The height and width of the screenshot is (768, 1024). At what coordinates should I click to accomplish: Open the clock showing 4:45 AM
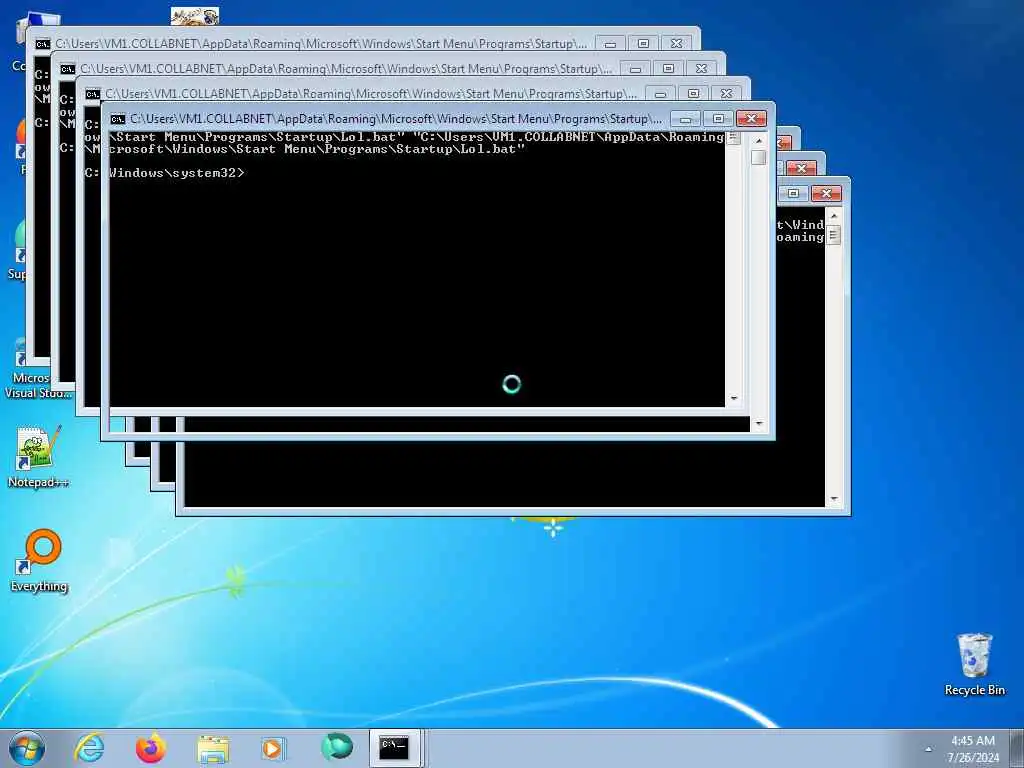(973, 741)
